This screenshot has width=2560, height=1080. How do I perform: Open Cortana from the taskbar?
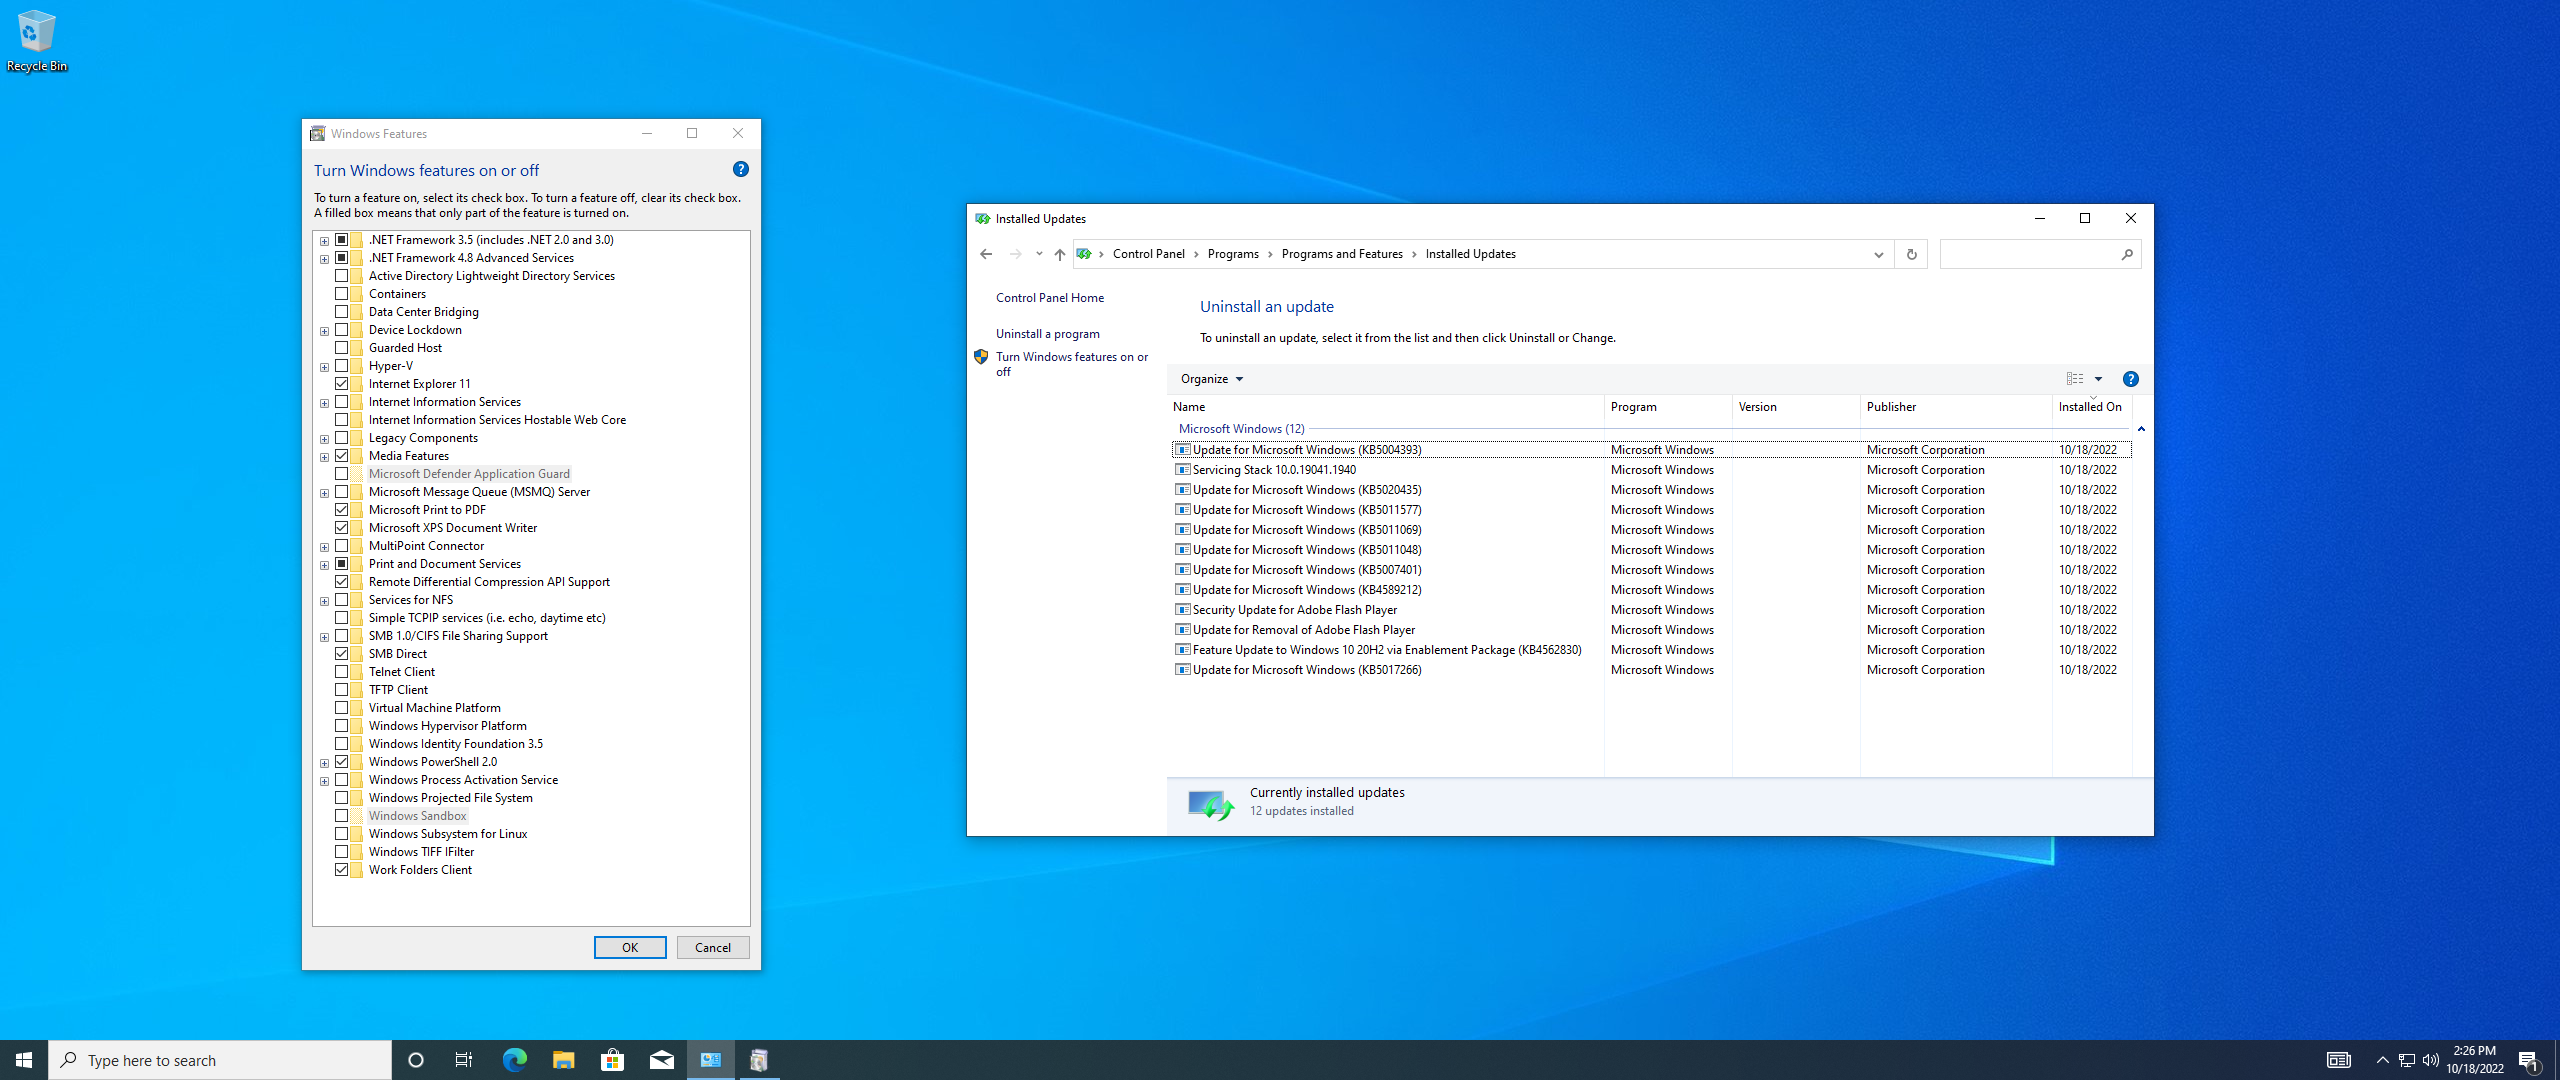tap(416, 1060)
